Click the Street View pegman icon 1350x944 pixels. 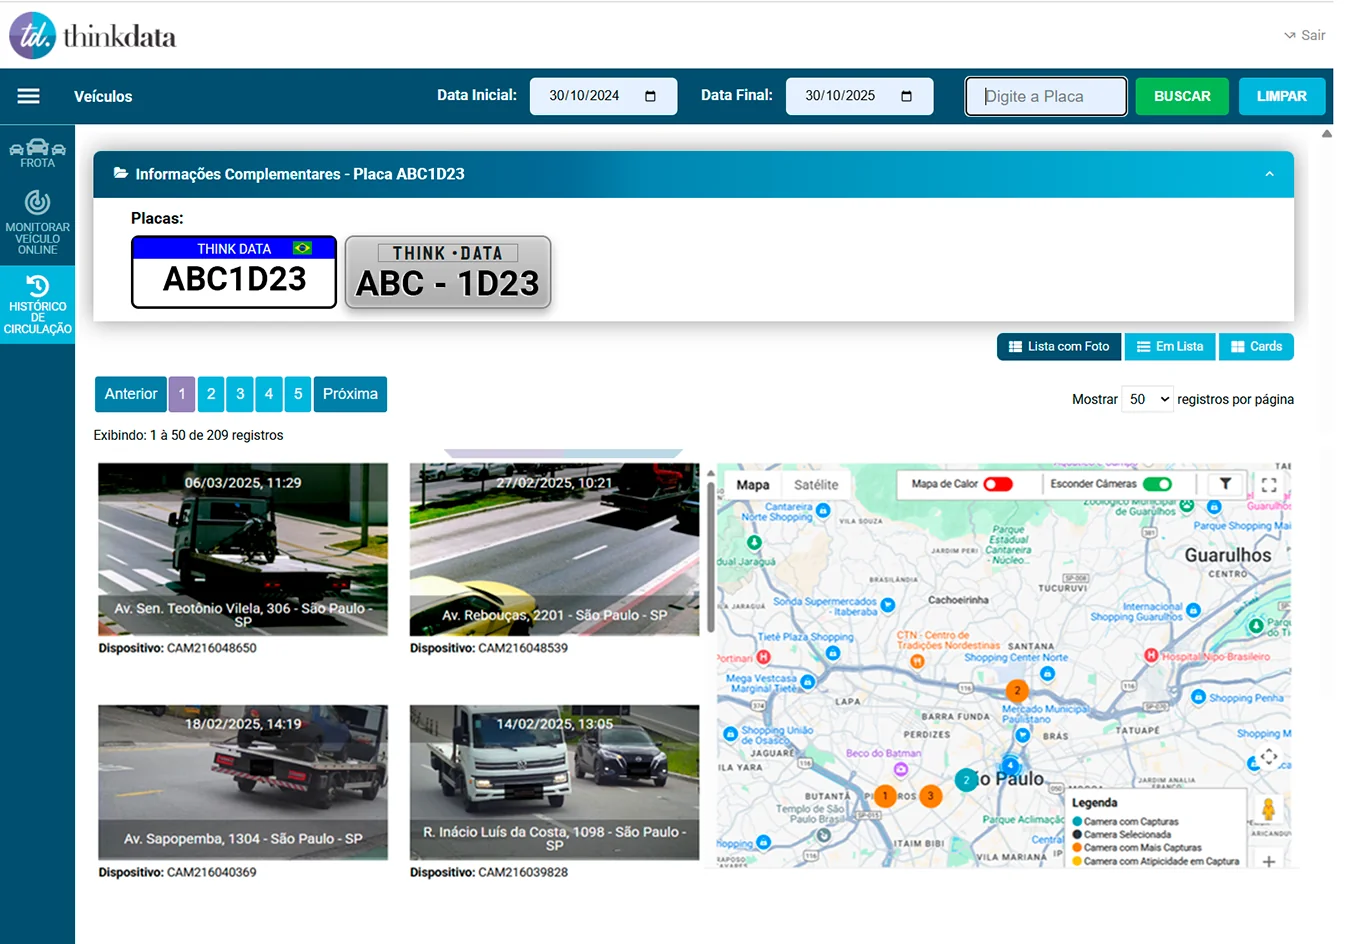click(x=1269, y=809)
